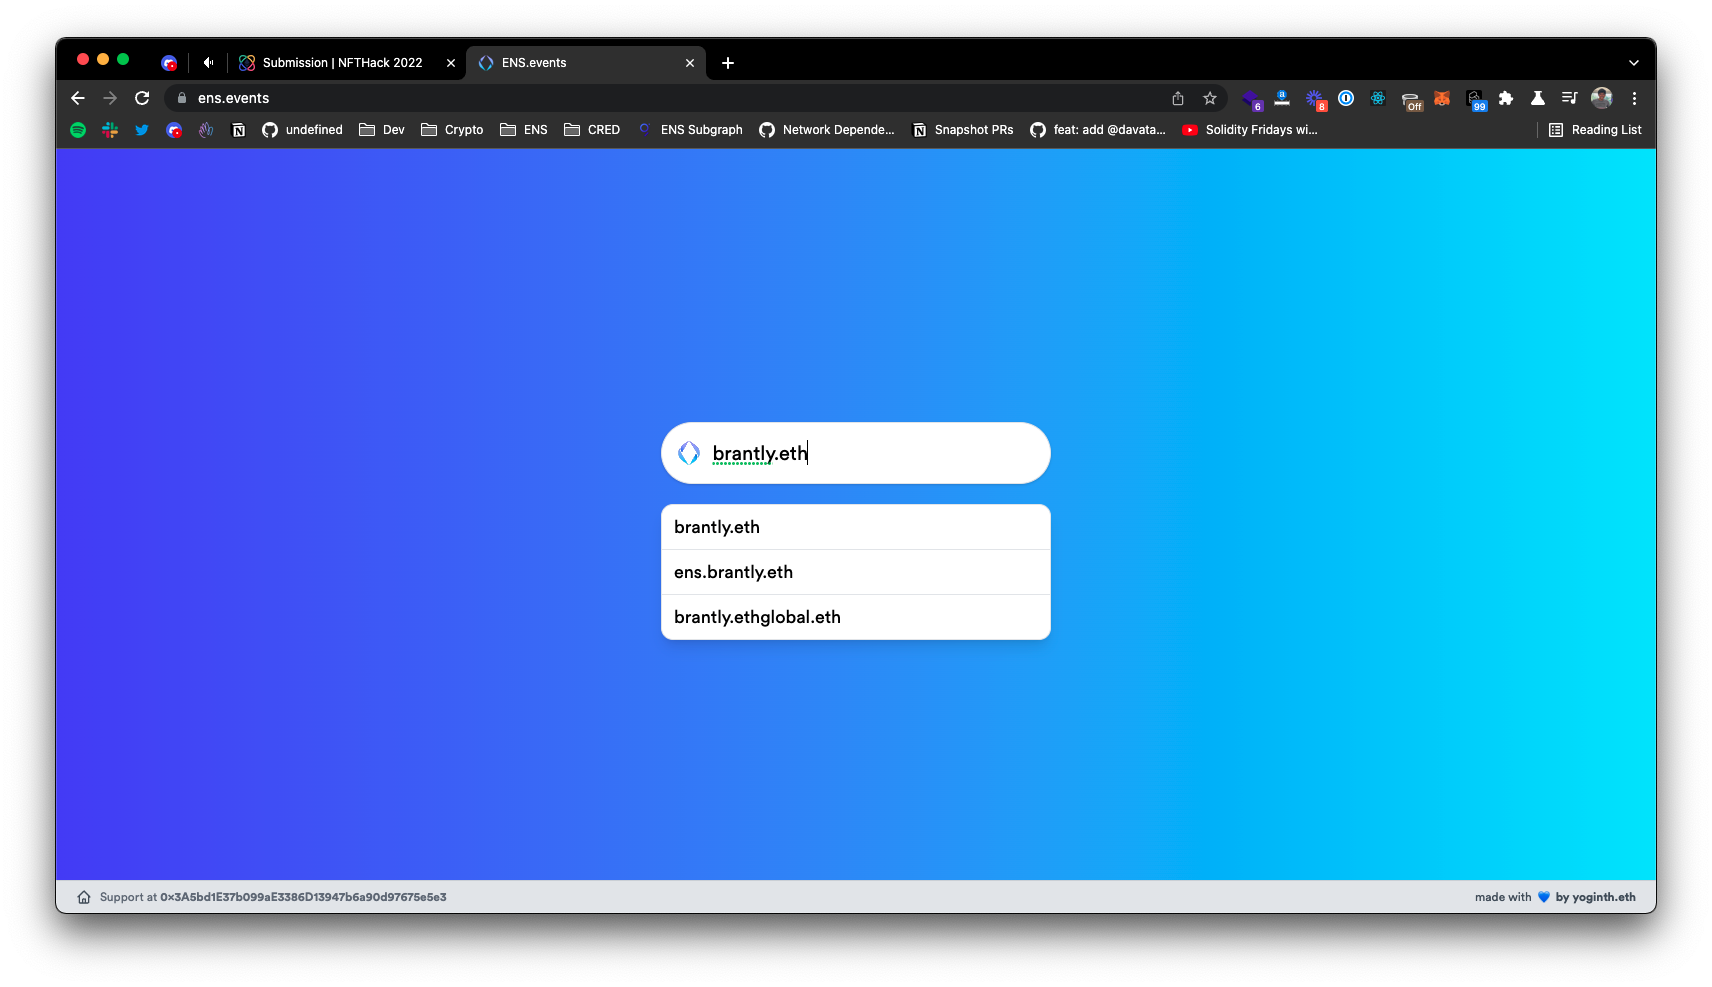1712x987 pixels.
Task: Open the Chrome three-dot menu
Action: (1634, 98)
